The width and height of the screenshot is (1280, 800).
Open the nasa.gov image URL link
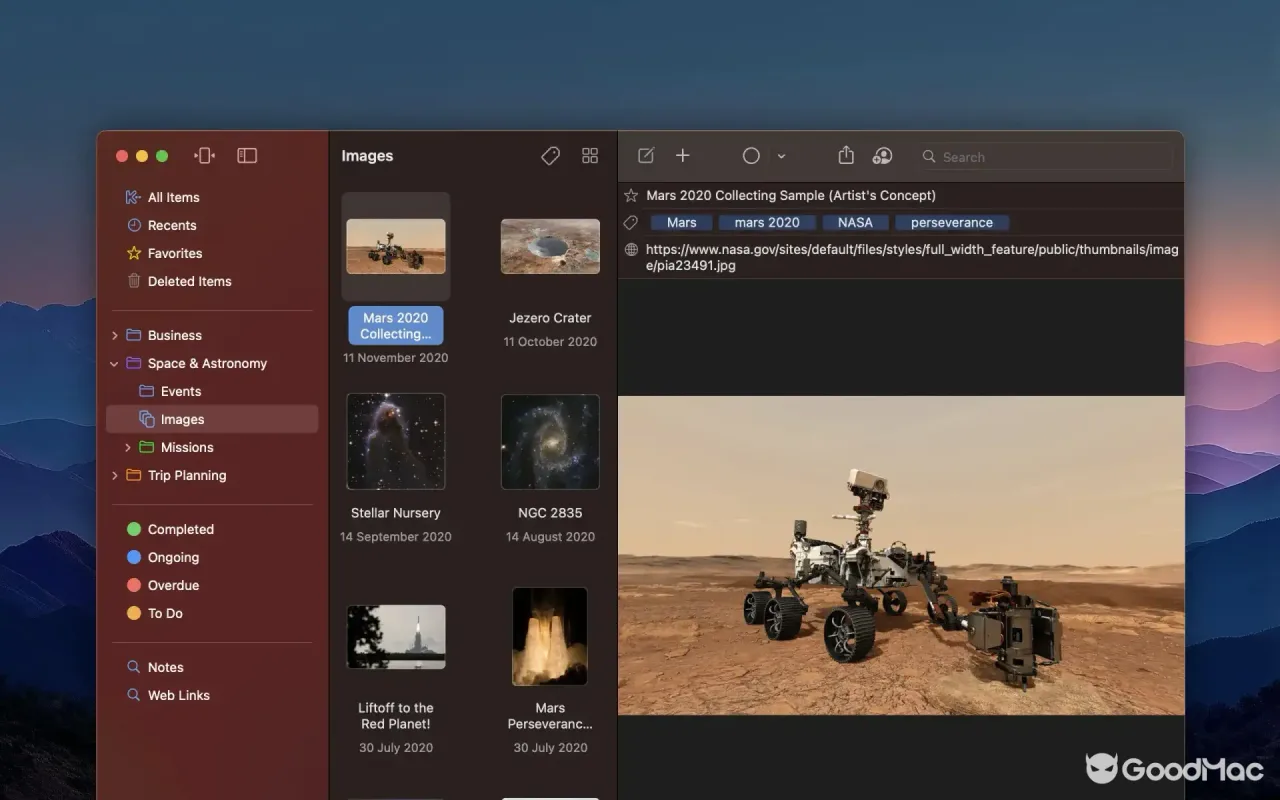click(x=912, y=258)
